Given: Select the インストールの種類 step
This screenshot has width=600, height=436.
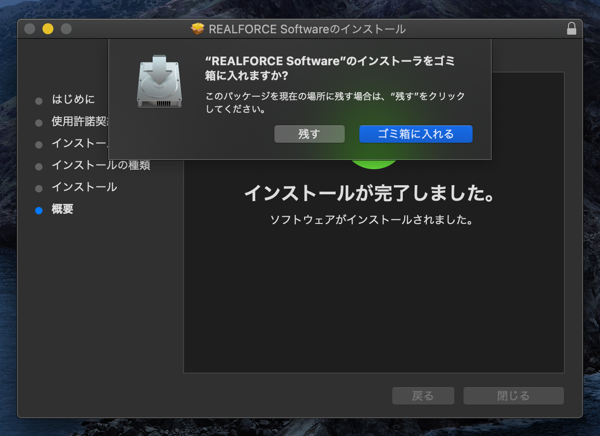Looking at the screenshot, I should pos(101,165).
